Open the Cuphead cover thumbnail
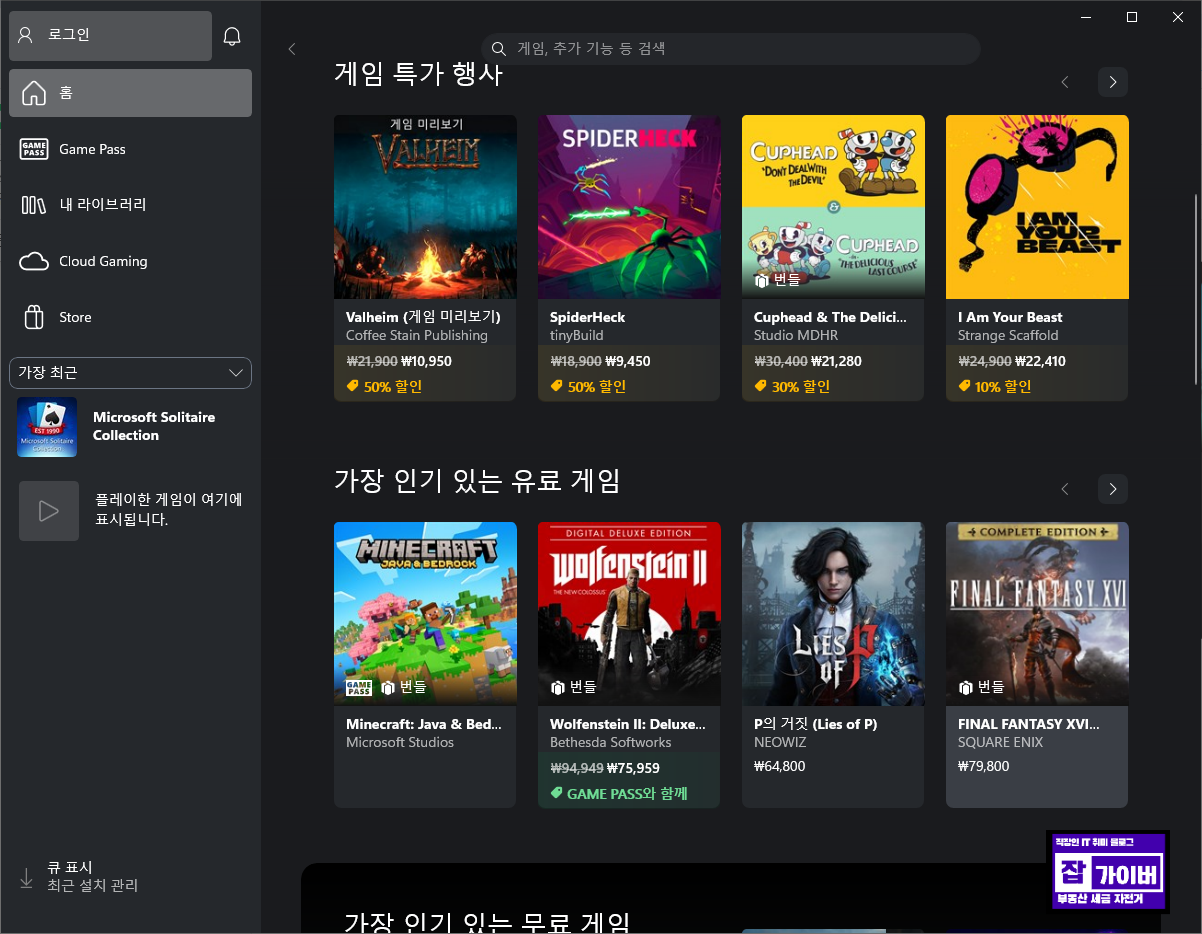 click(833, 207)
